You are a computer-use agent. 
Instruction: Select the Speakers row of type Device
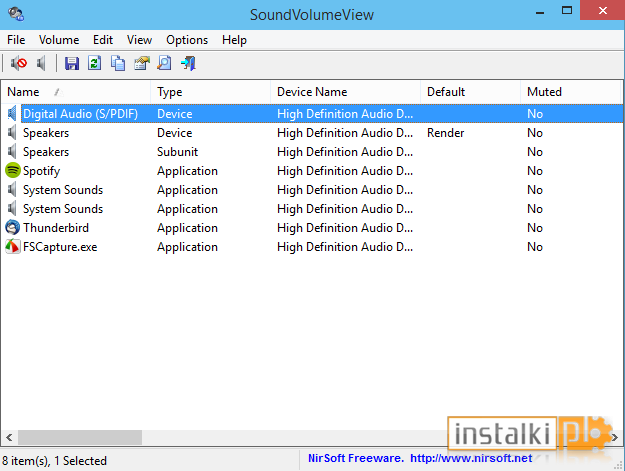[x=312, y=133]
